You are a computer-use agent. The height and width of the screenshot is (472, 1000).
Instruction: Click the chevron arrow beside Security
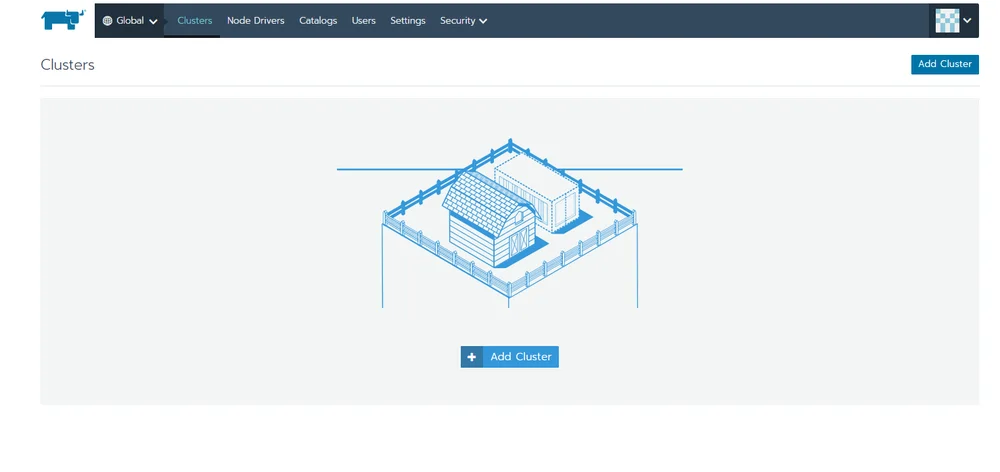click(x=483, y=21)
